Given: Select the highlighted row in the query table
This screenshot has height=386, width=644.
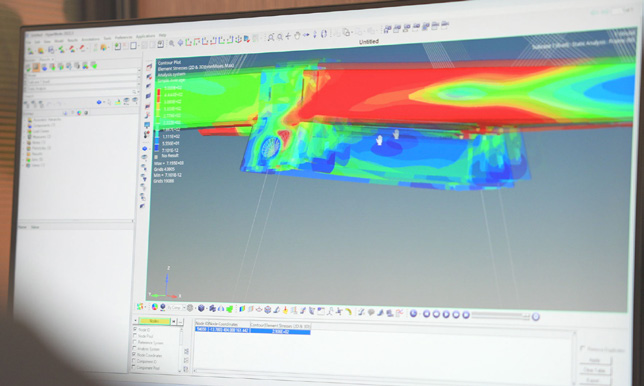Looking at the screenshot, I should [x=253, y=330].
